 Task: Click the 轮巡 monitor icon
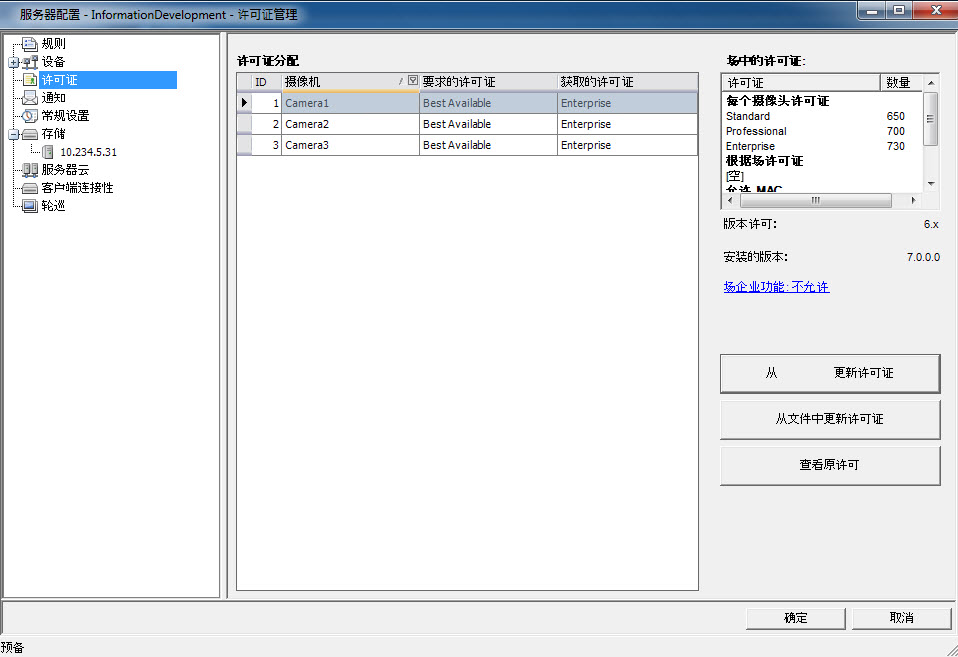pyautogui.click(x=29, y=206)
